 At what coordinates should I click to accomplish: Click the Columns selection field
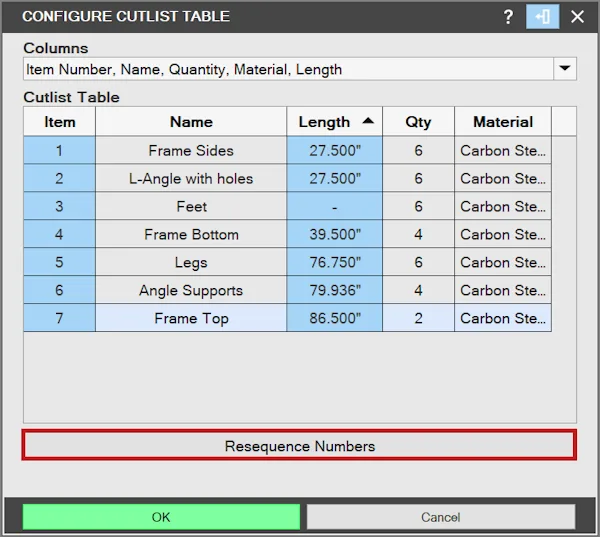coord(289,69)
